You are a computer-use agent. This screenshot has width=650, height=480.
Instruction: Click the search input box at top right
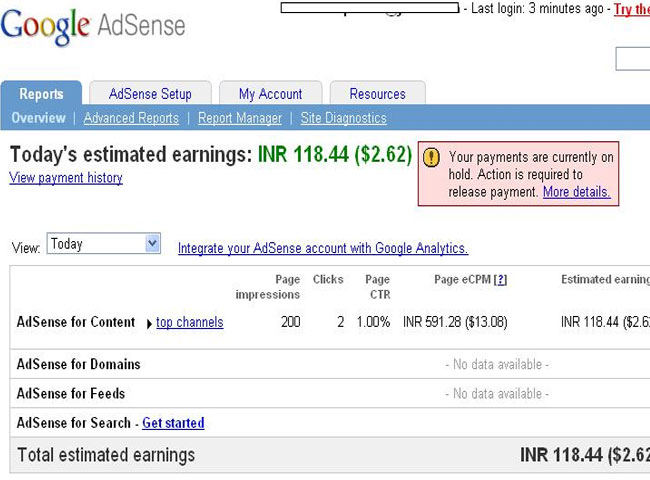tap(633, 59)
